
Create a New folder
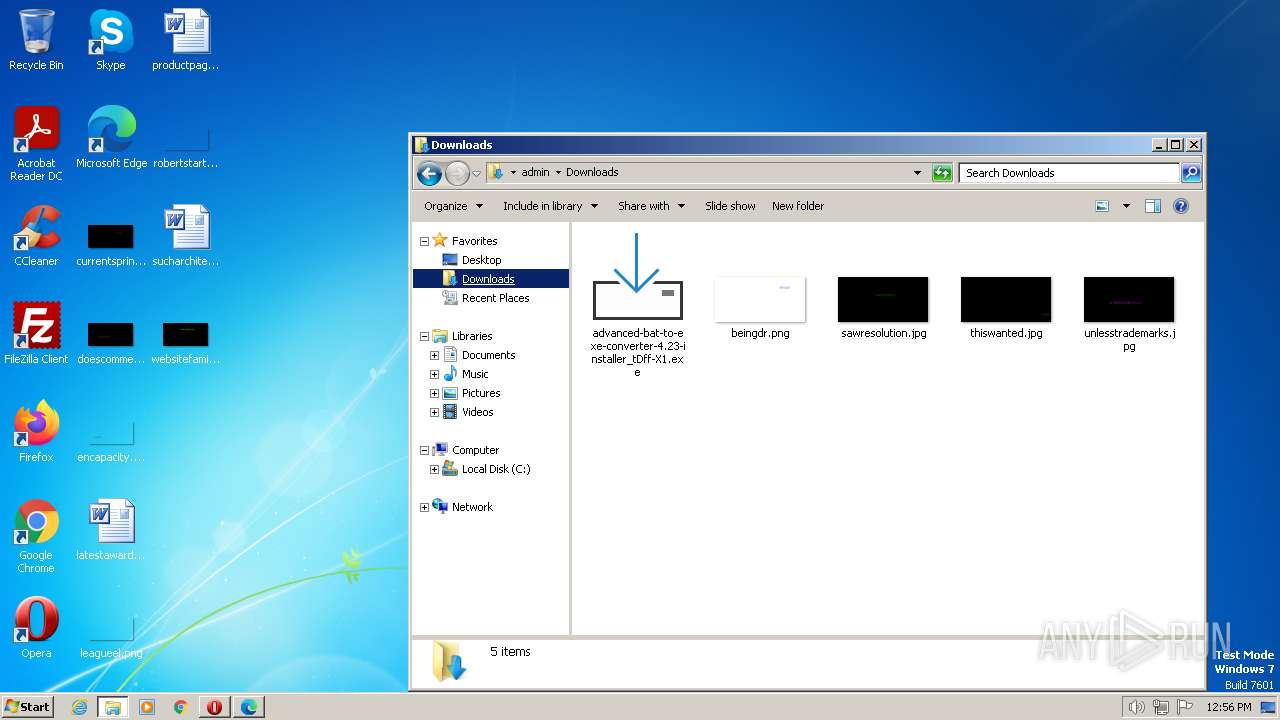pos(798,206)
